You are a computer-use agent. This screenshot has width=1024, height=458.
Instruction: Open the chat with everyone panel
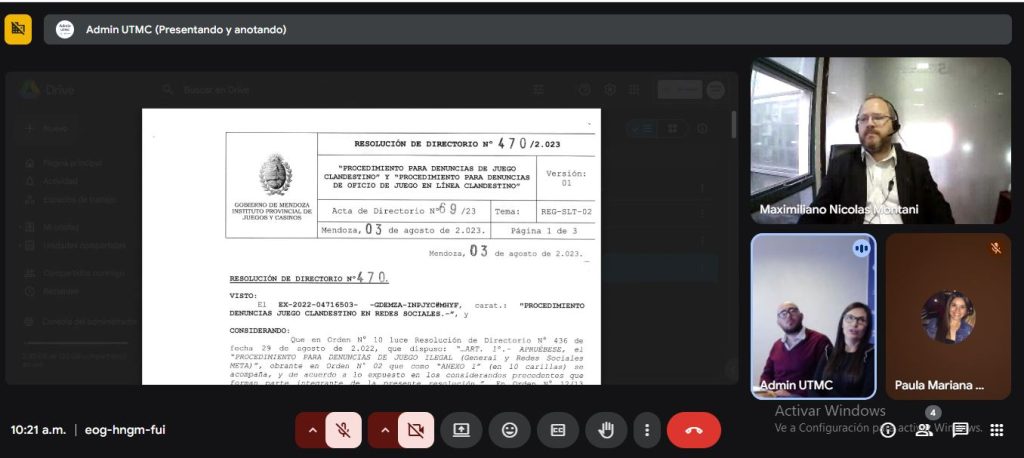[960, 430]
